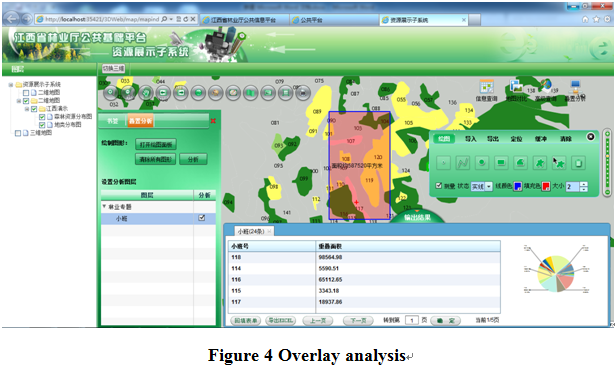Click the full-extent globe toolbar button
Screen dimensions: 615x366
tap(216, 93)
